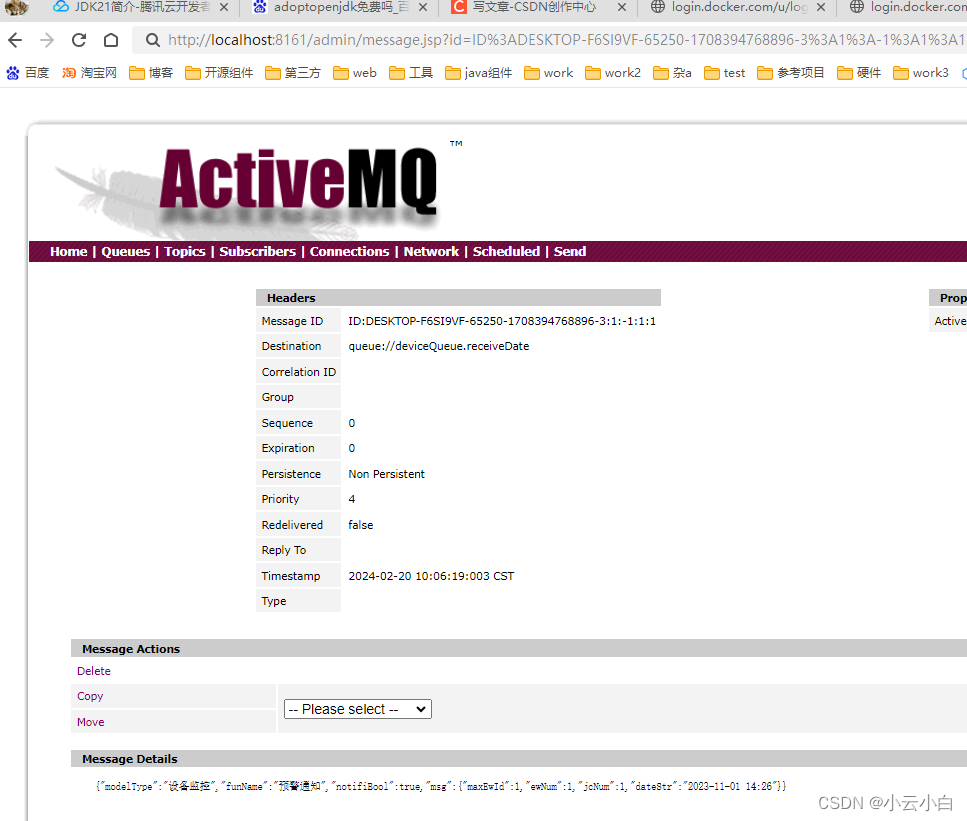Click the Move message link
This screenshot has height=821, width=967.
point(91,722)
